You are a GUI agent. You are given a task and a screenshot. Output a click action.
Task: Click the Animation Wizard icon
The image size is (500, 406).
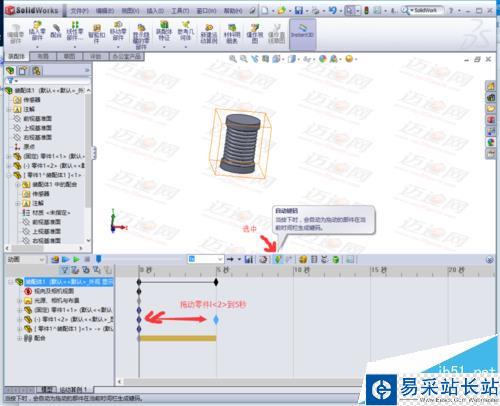(263, 259)
